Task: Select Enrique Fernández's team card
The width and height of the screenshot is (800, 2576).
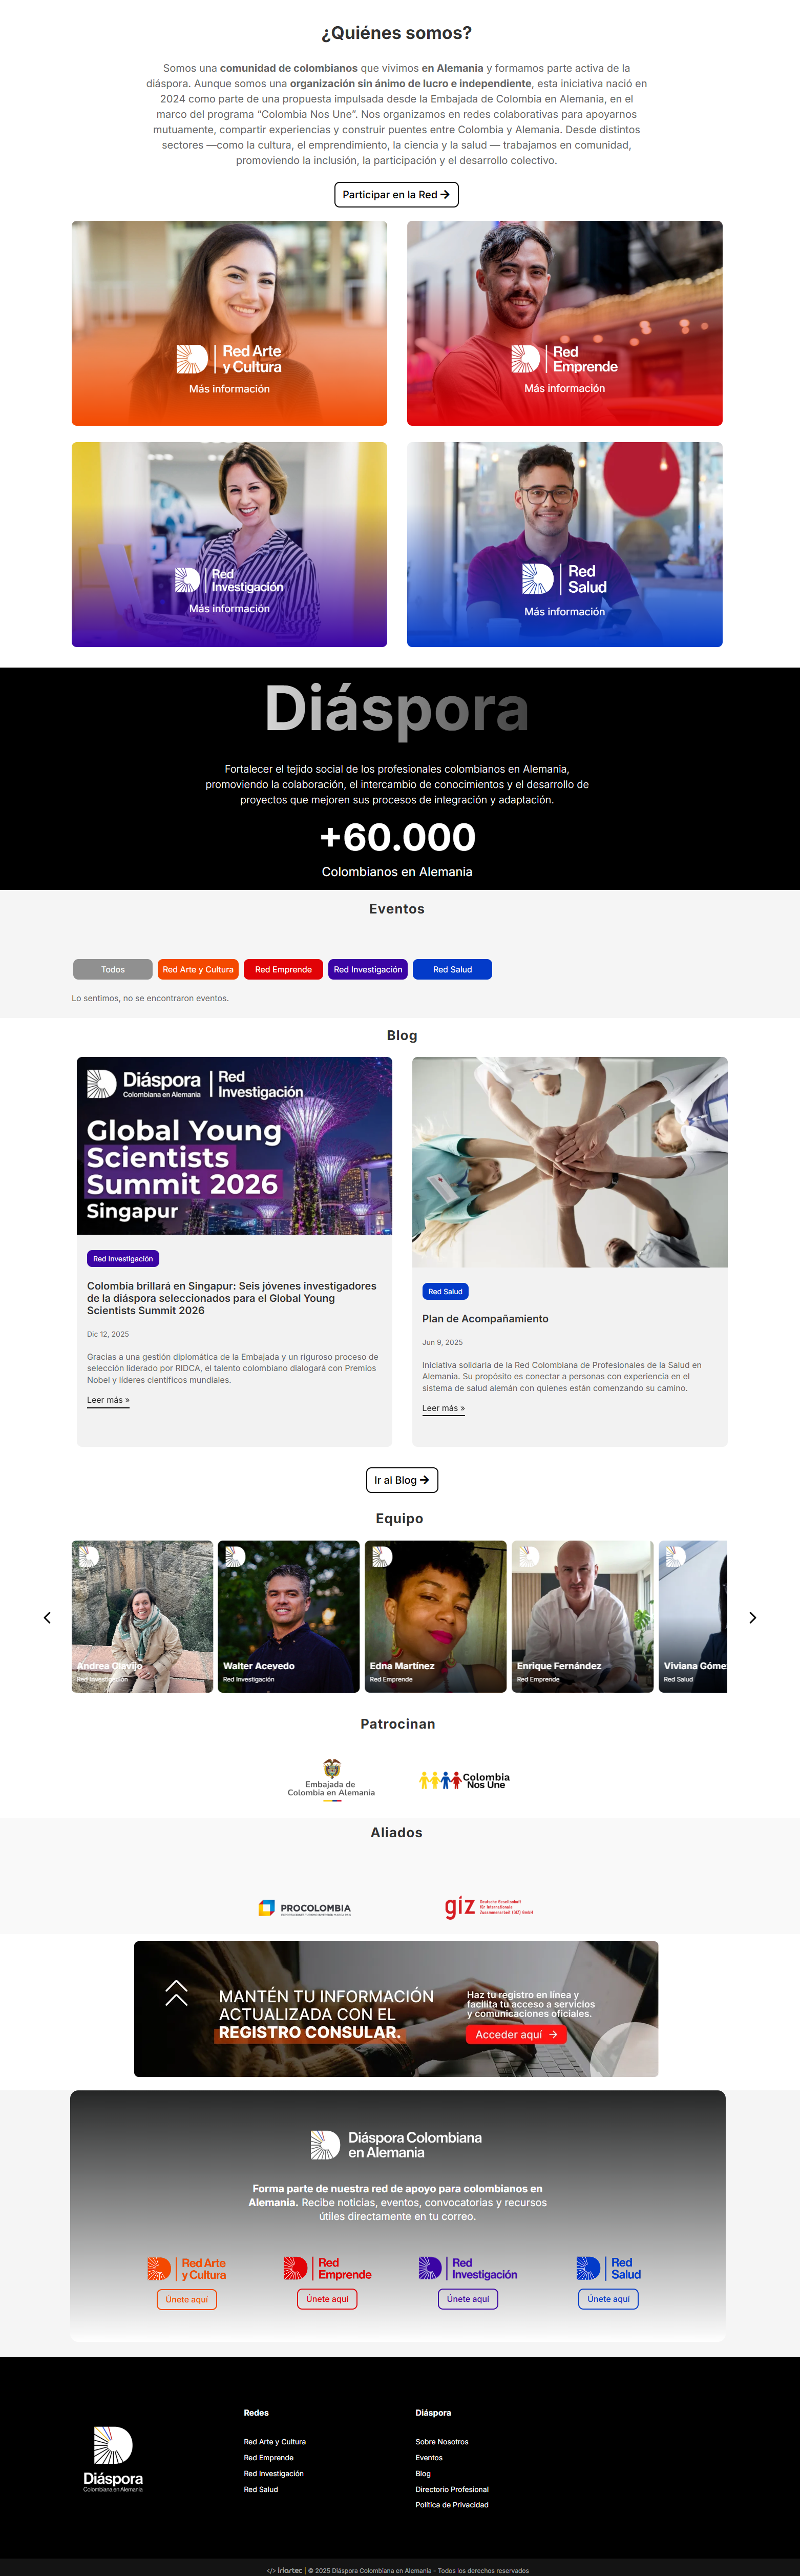Action: click(582, 1616)
